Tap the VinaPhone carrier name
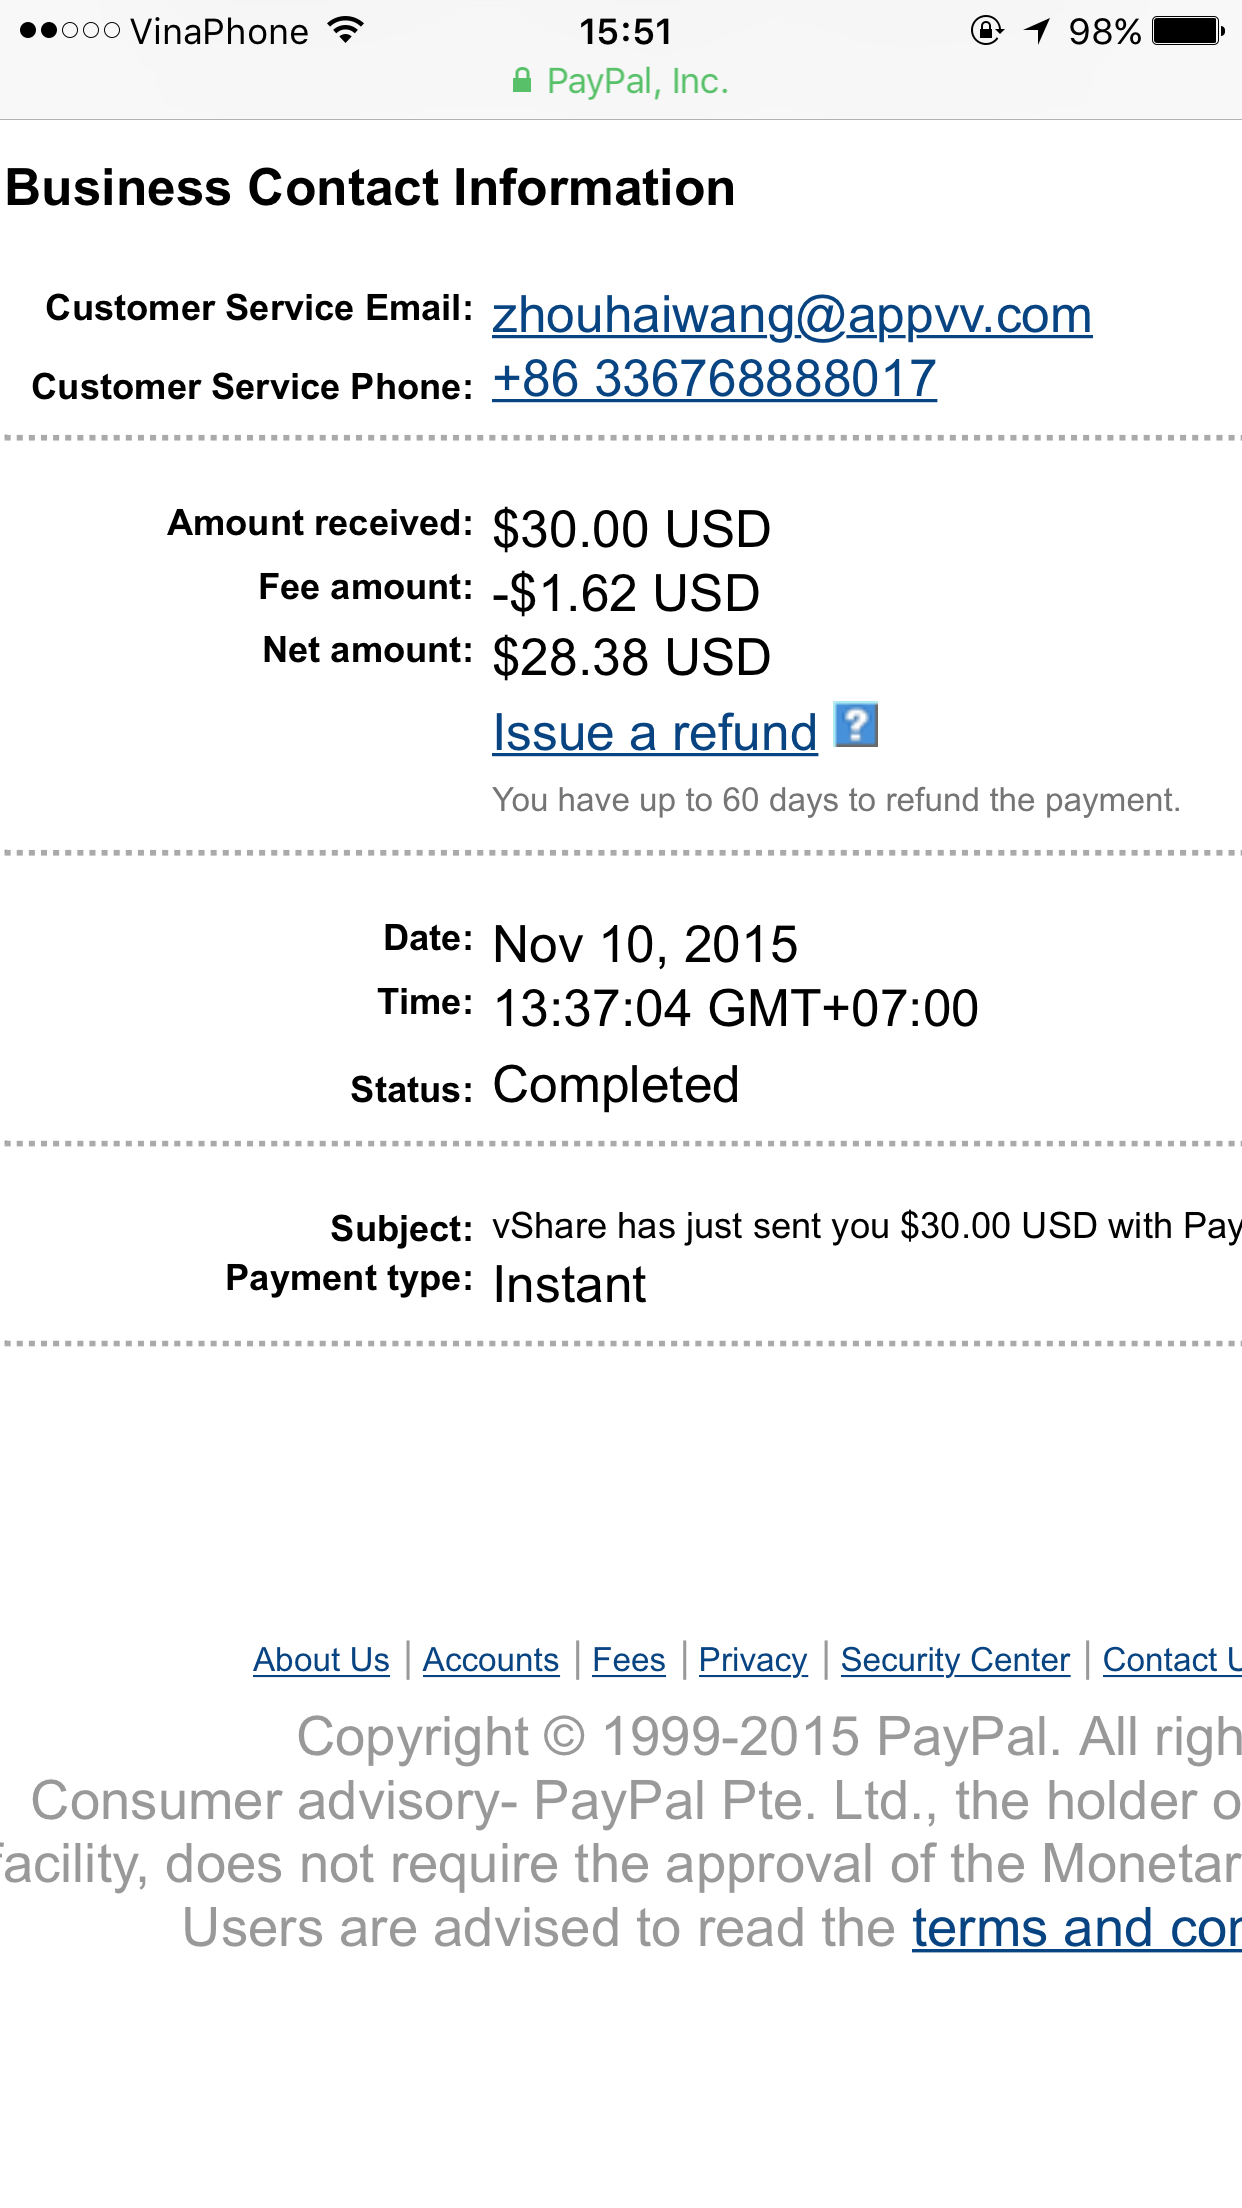 [219, 32]
